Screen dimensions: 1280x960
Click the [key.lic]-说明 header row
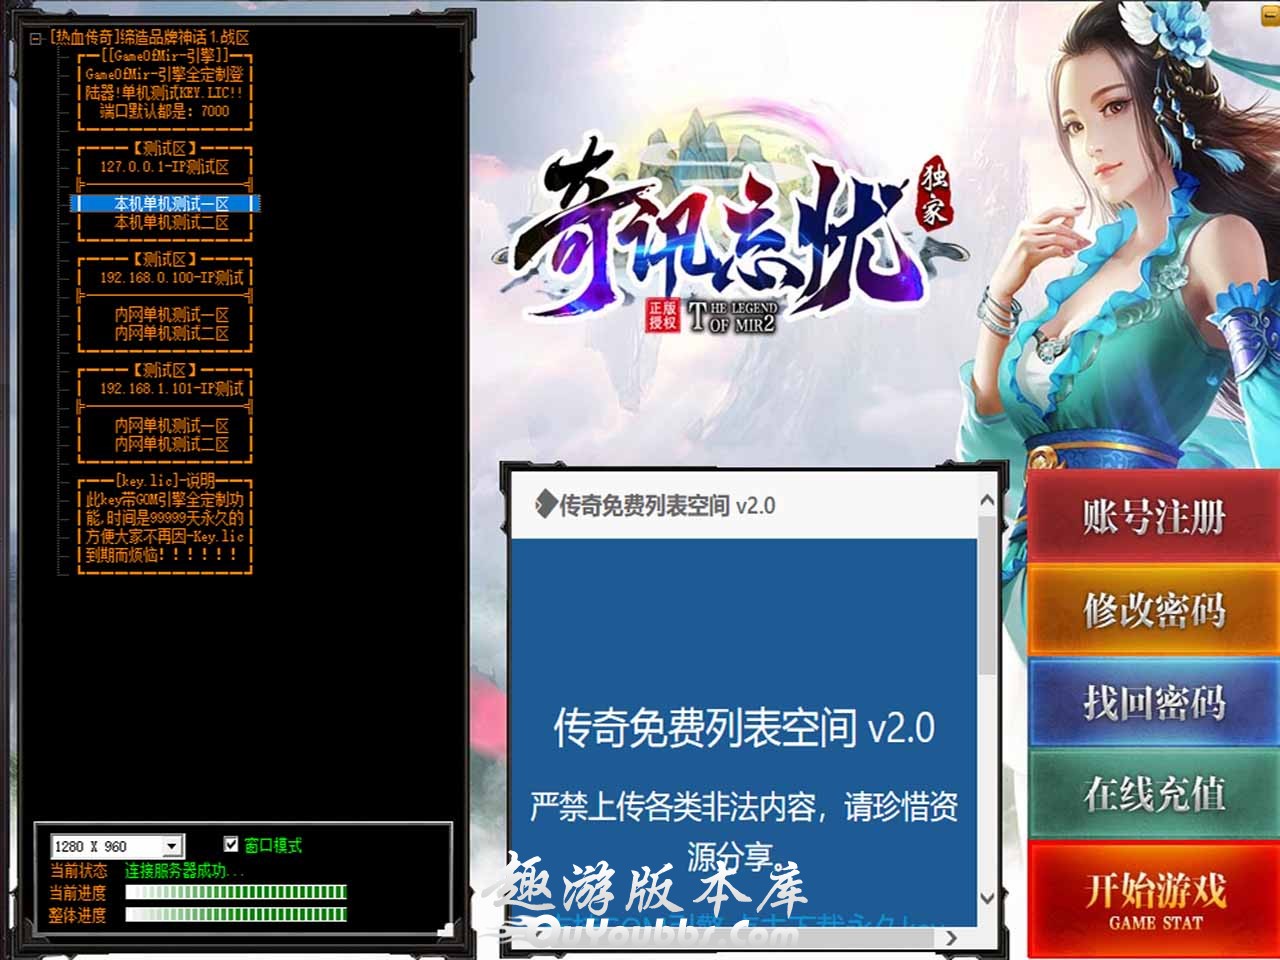point(165,481)
